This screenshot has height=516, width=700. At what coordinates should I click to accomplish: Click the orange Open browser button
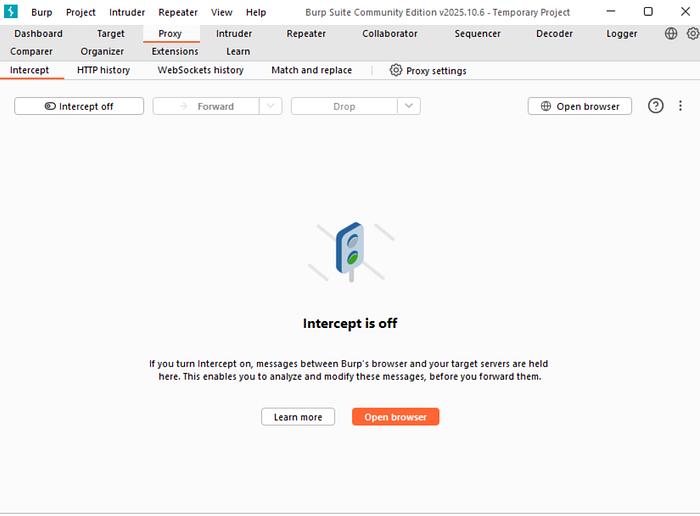(396, 417)
